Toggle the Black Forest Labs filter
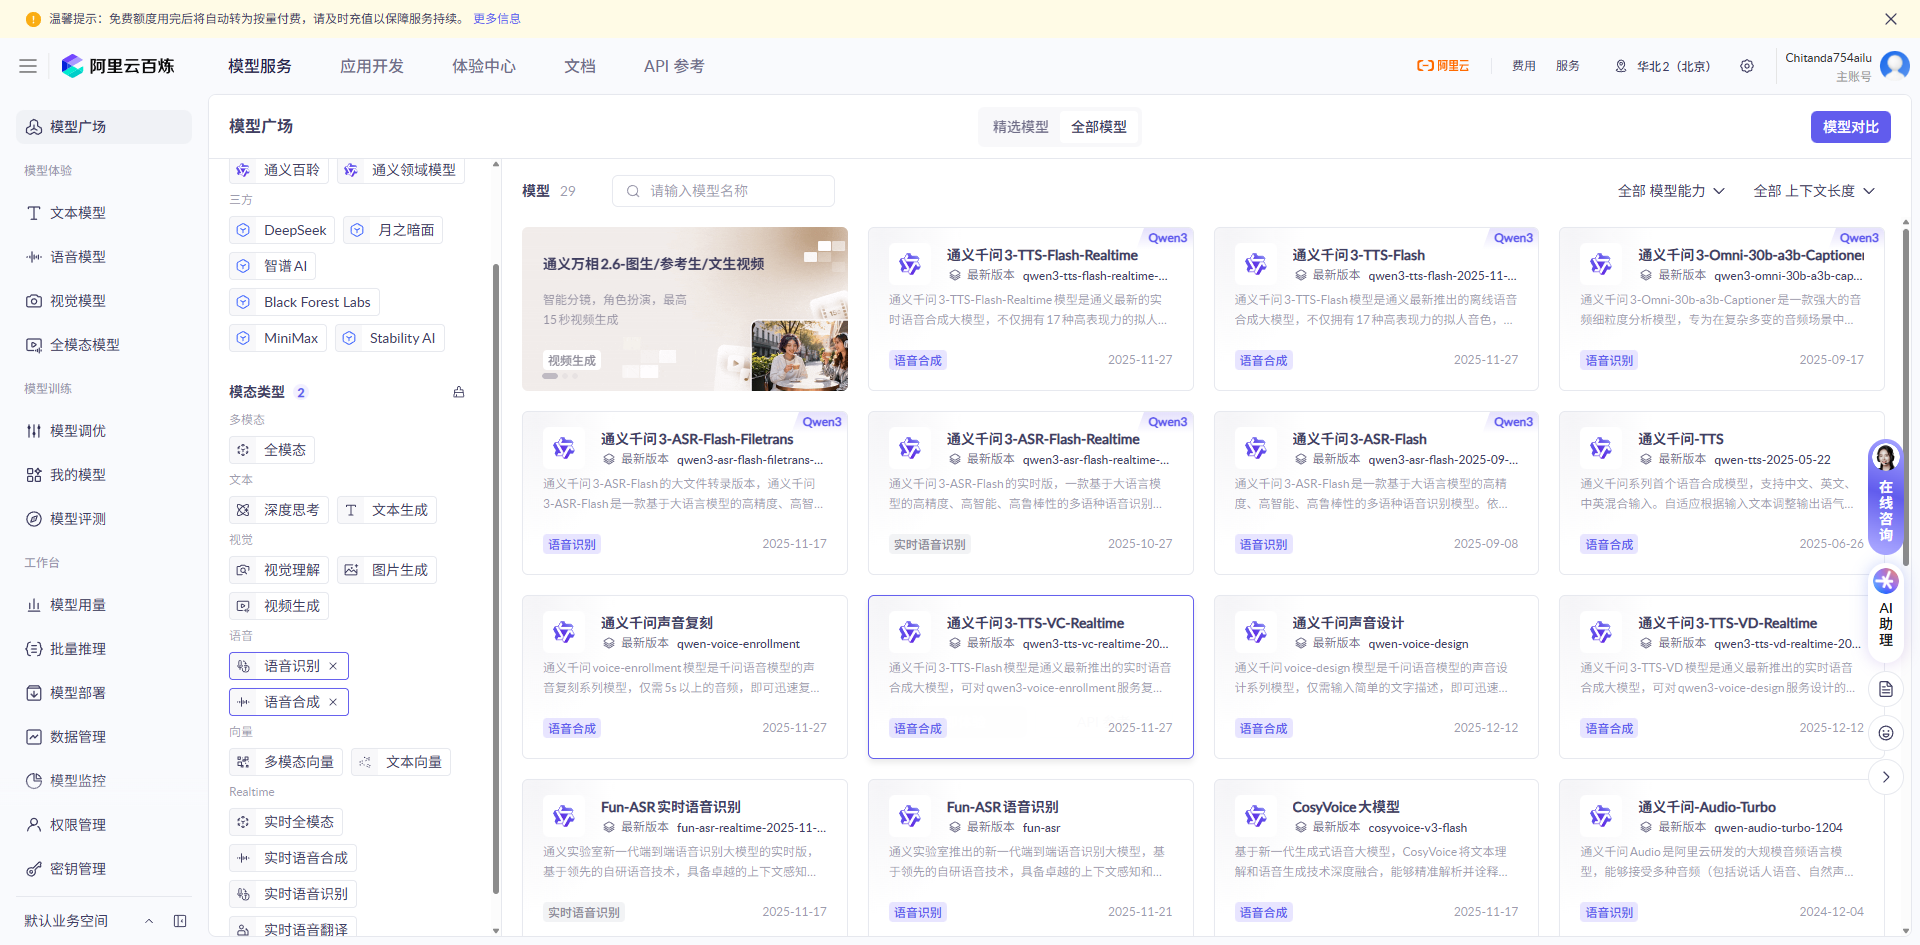1920x945 pixels. 304,302
